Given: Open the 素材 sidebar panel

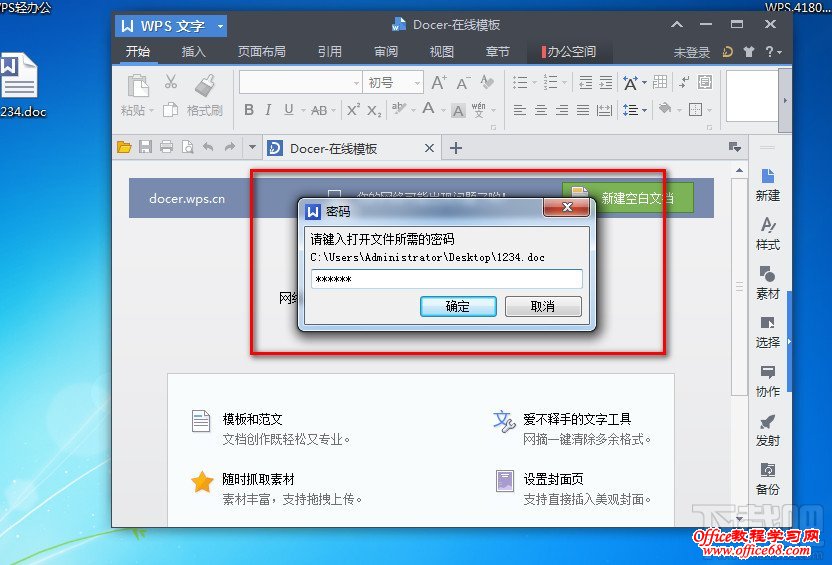Looking at the screenshot, I should (767, 283).
